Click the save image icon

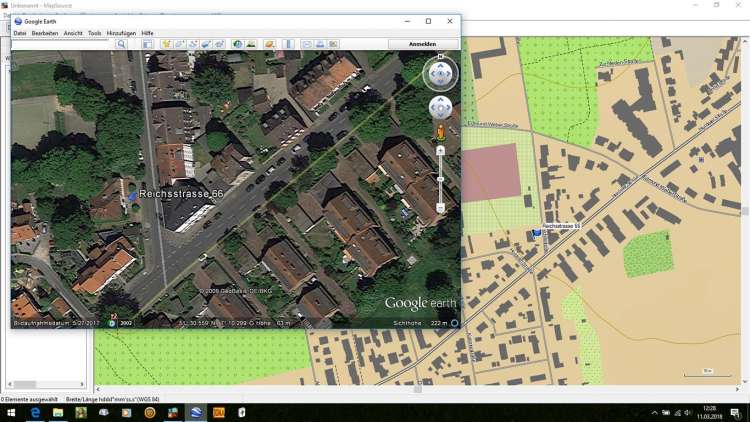[x=333, y=44]
